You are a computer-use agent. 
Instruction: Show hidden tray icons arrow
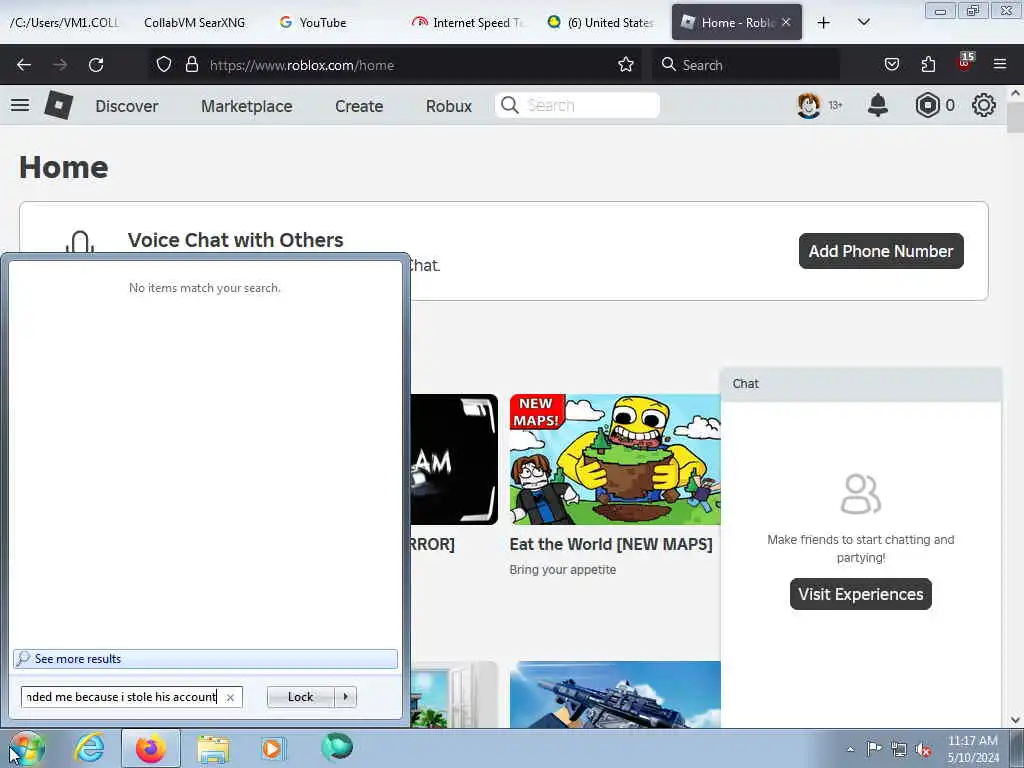click(850, 750)
